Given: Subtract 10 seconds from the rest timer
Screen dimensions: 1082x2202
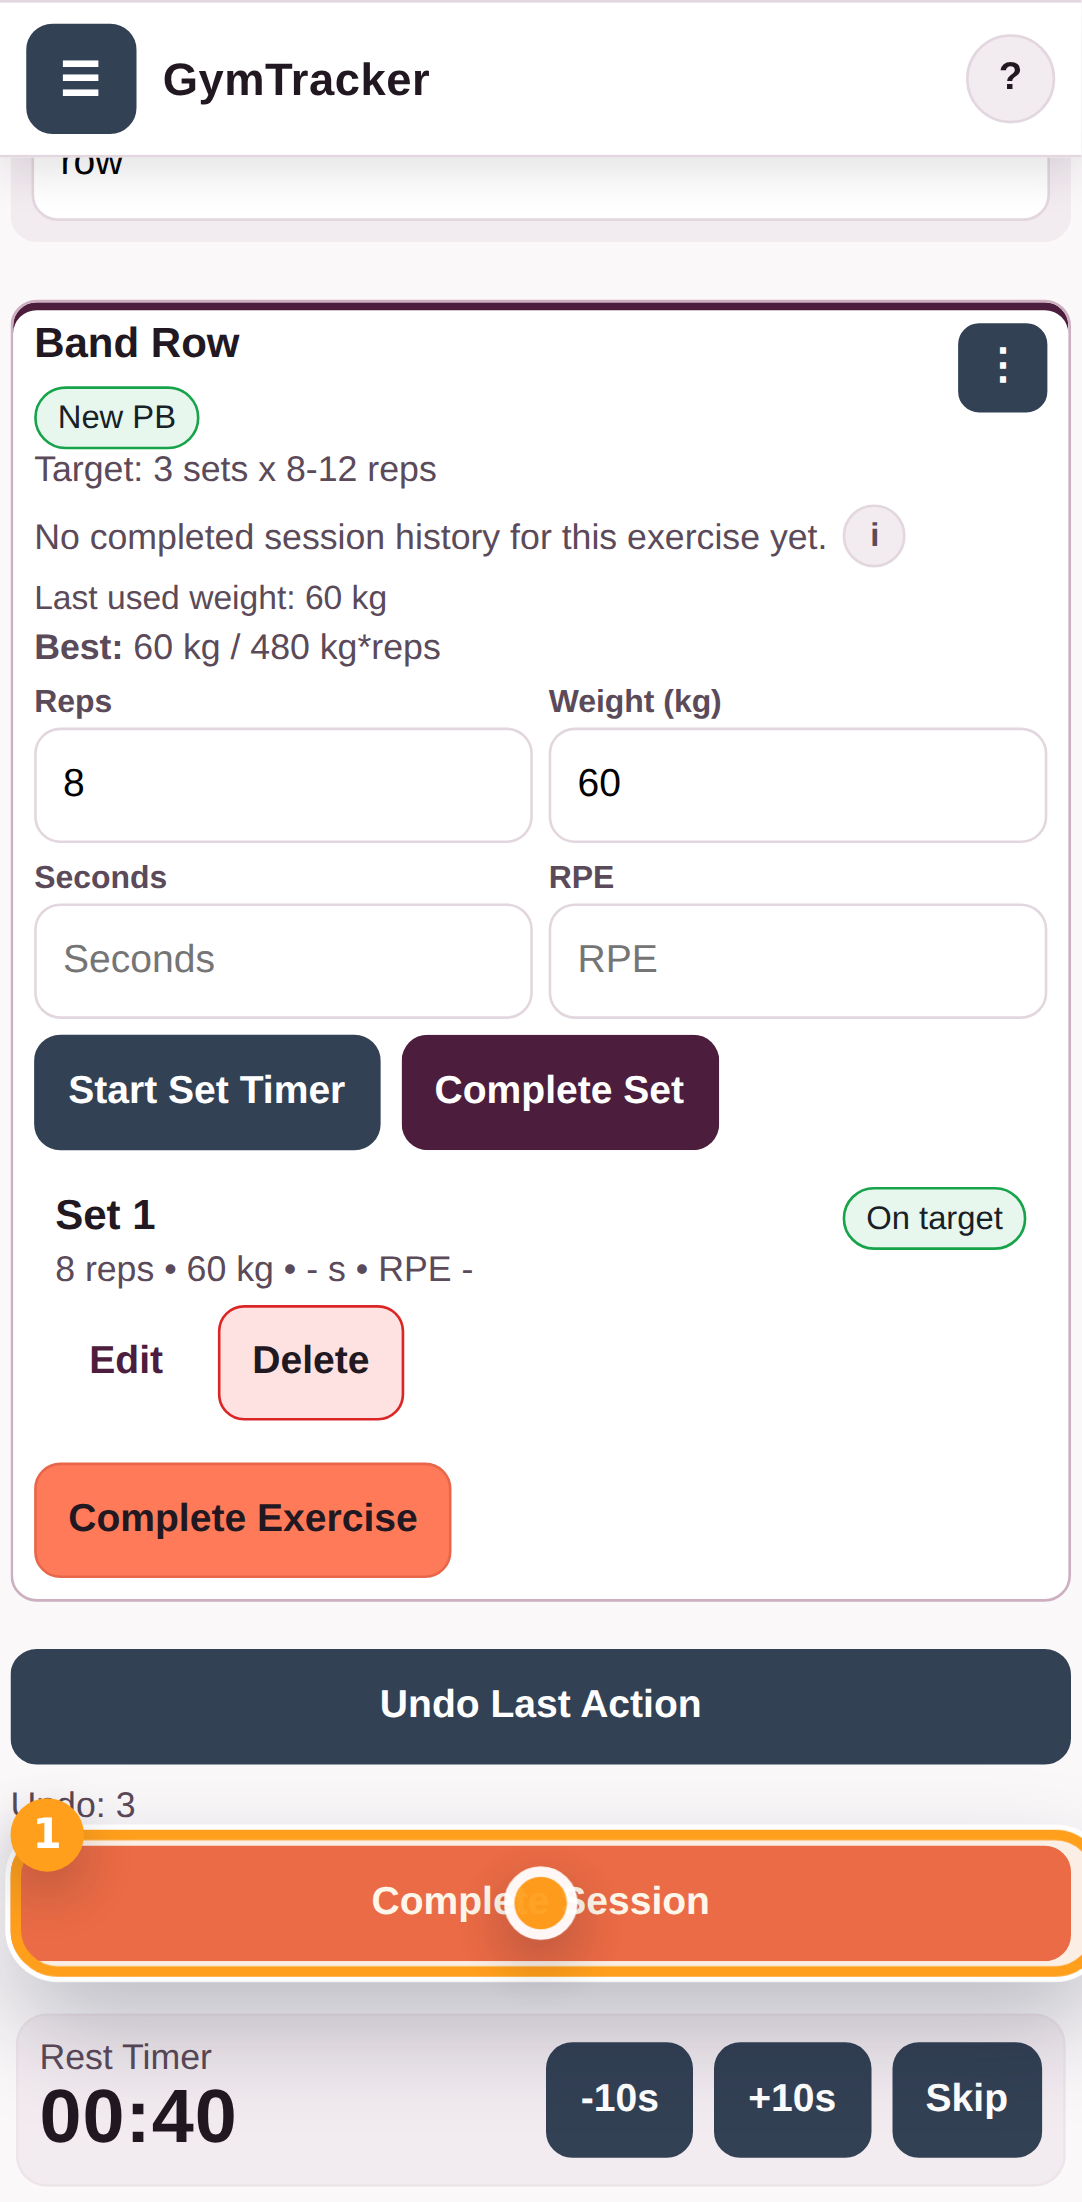Looking at the screenshot, I should 618,2100.
